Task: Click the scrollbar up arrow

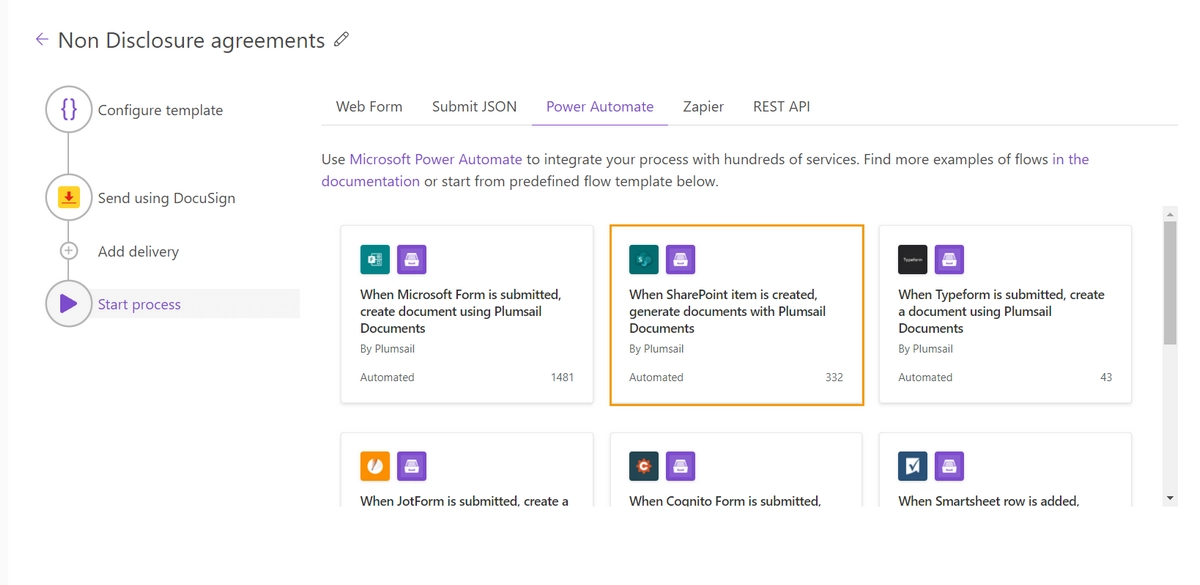Action: (x=1170, y=213)
